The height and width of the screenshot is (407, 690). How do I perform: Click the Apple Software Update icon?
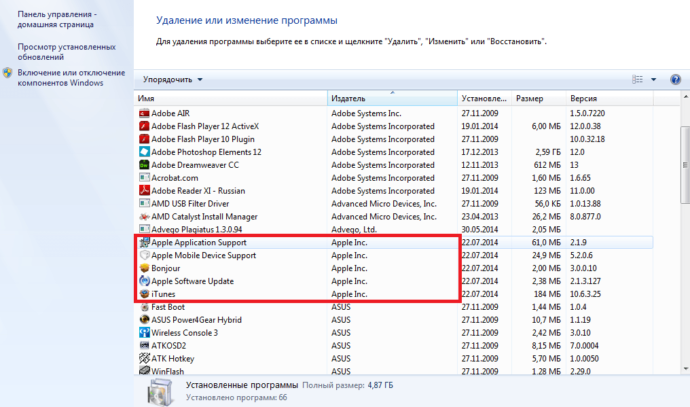pos(144,281)
